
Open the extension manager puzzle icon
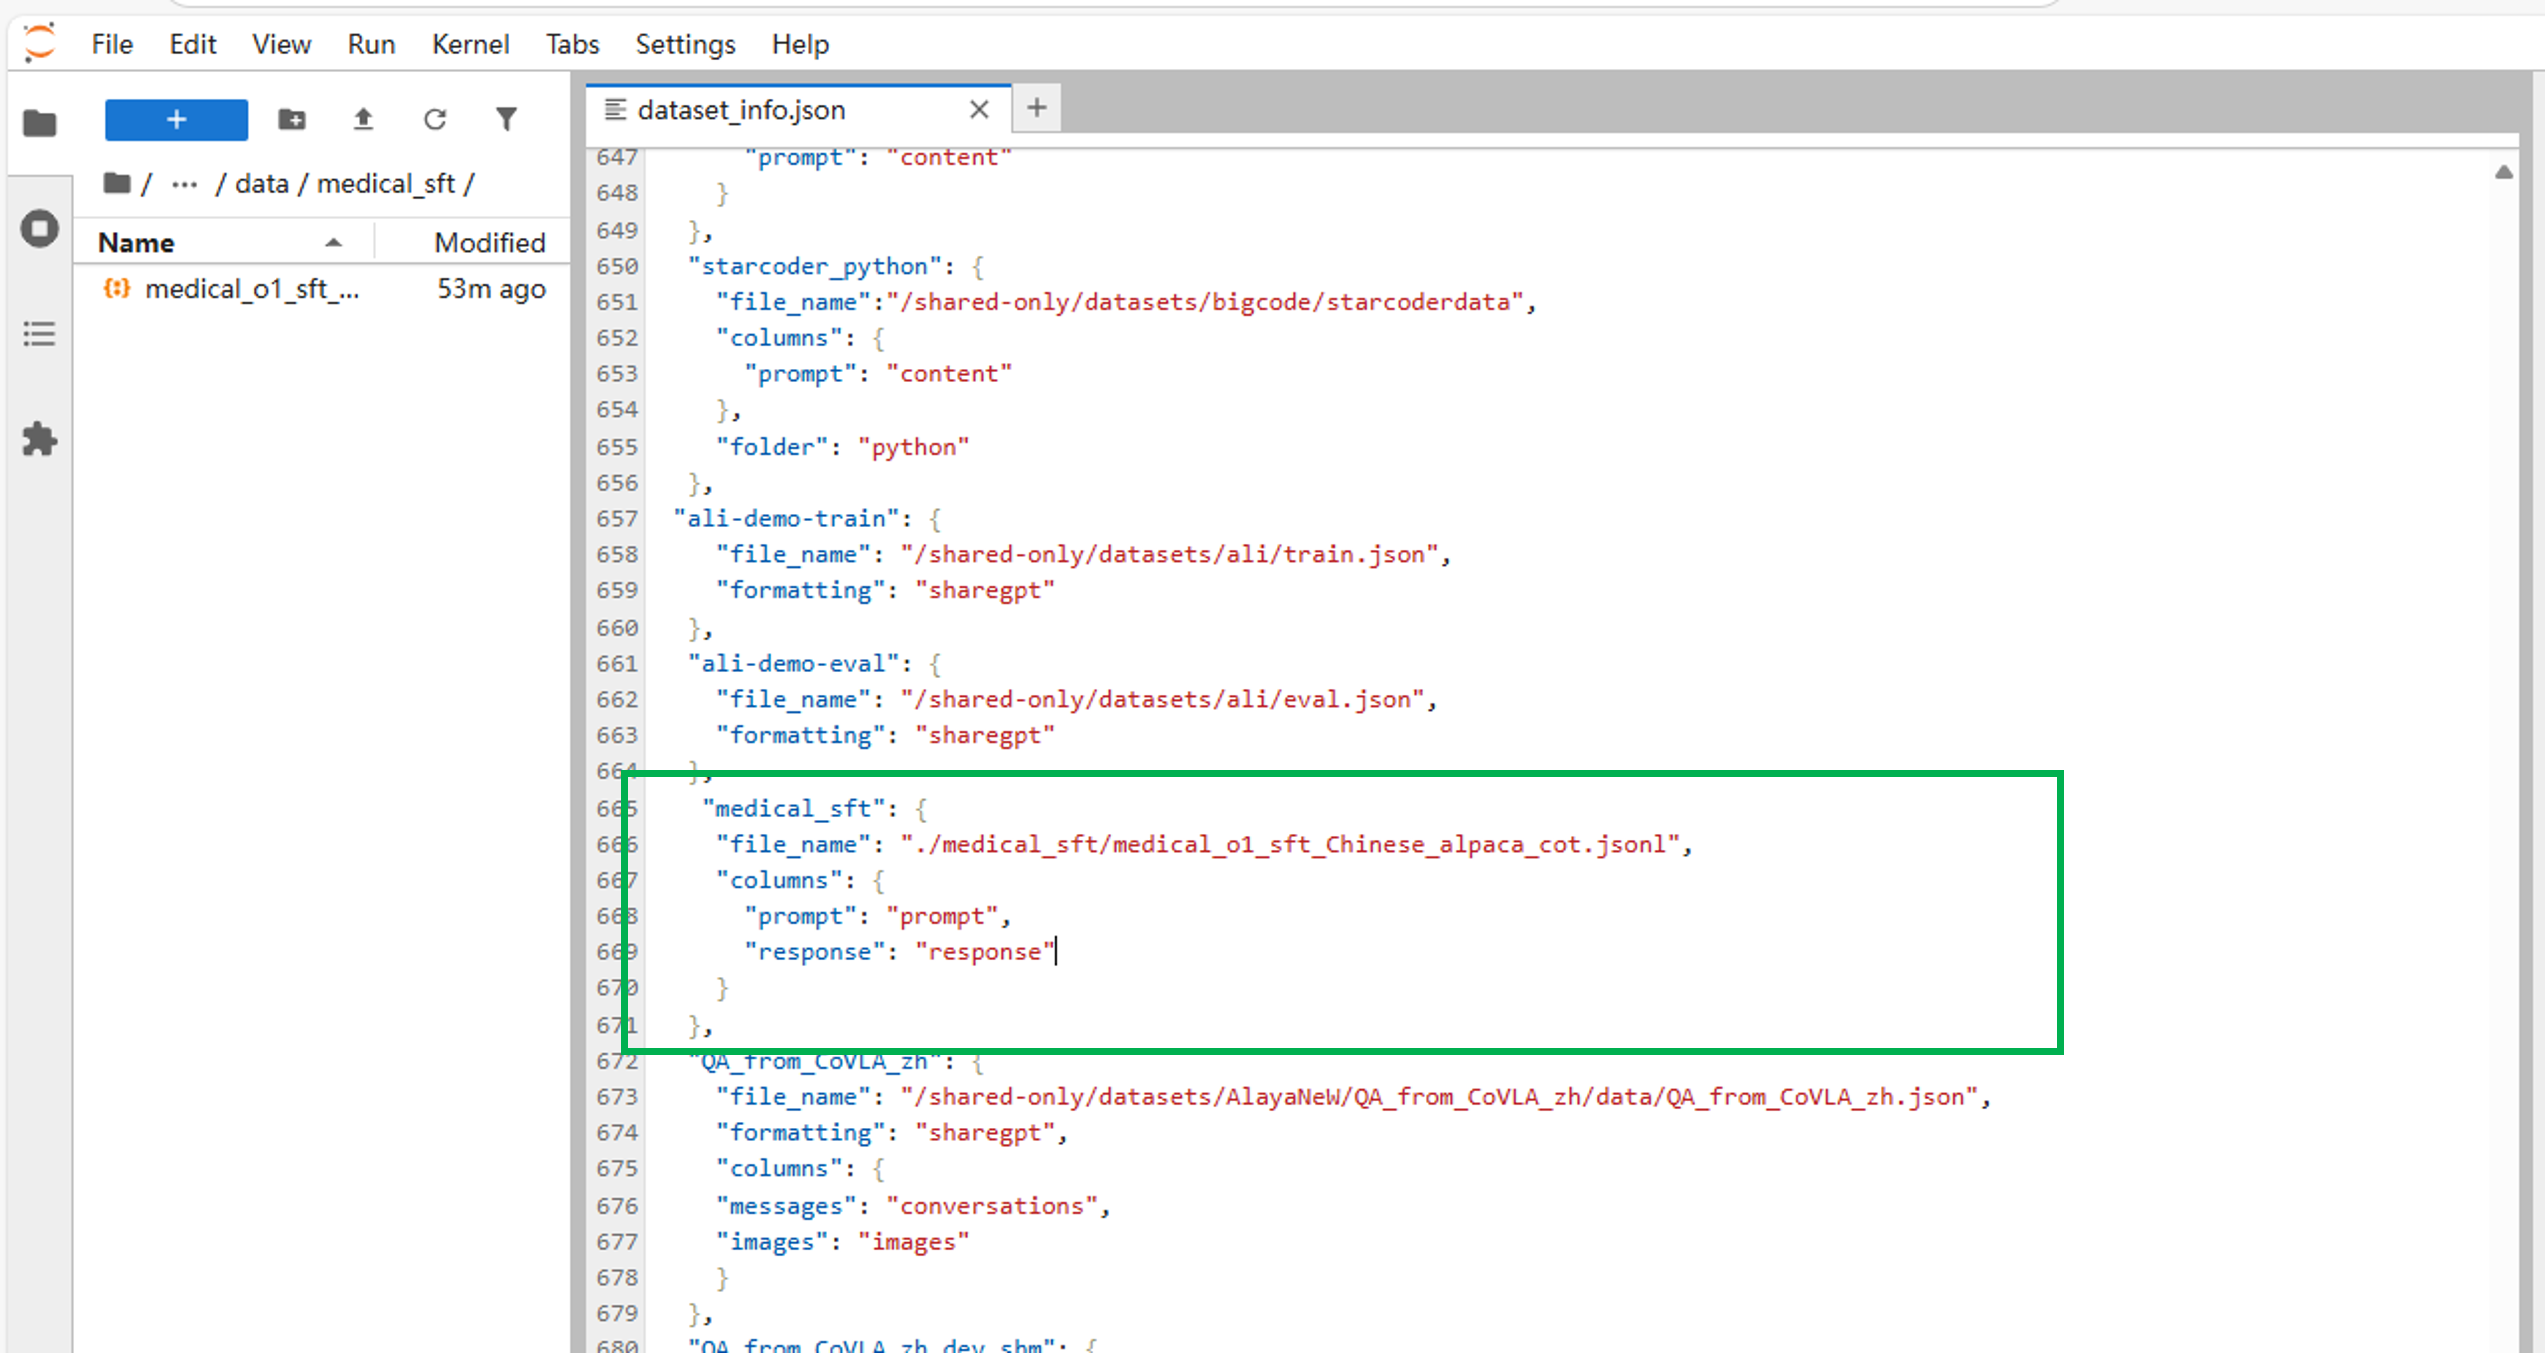(x=40, y=439)
